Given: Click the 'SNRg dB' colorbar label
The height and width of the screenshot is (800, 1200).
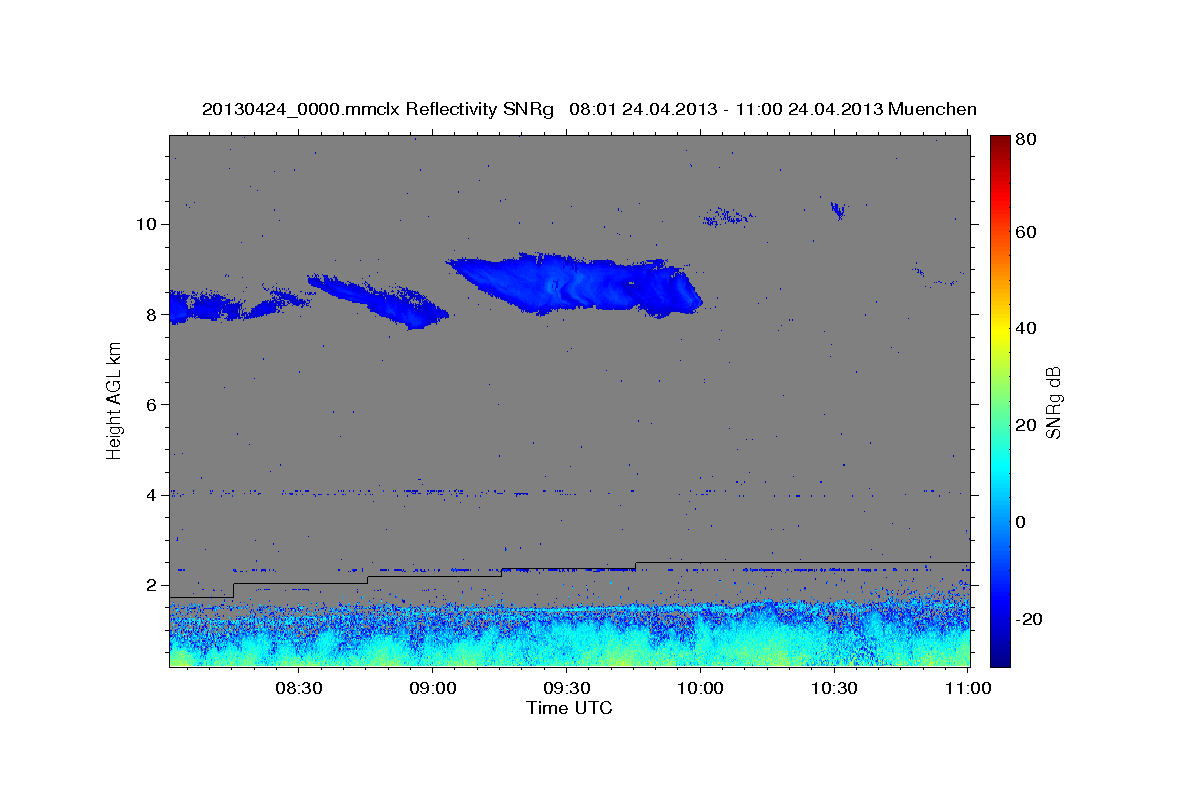Looking at the screenshot, I should point(1053,402).
